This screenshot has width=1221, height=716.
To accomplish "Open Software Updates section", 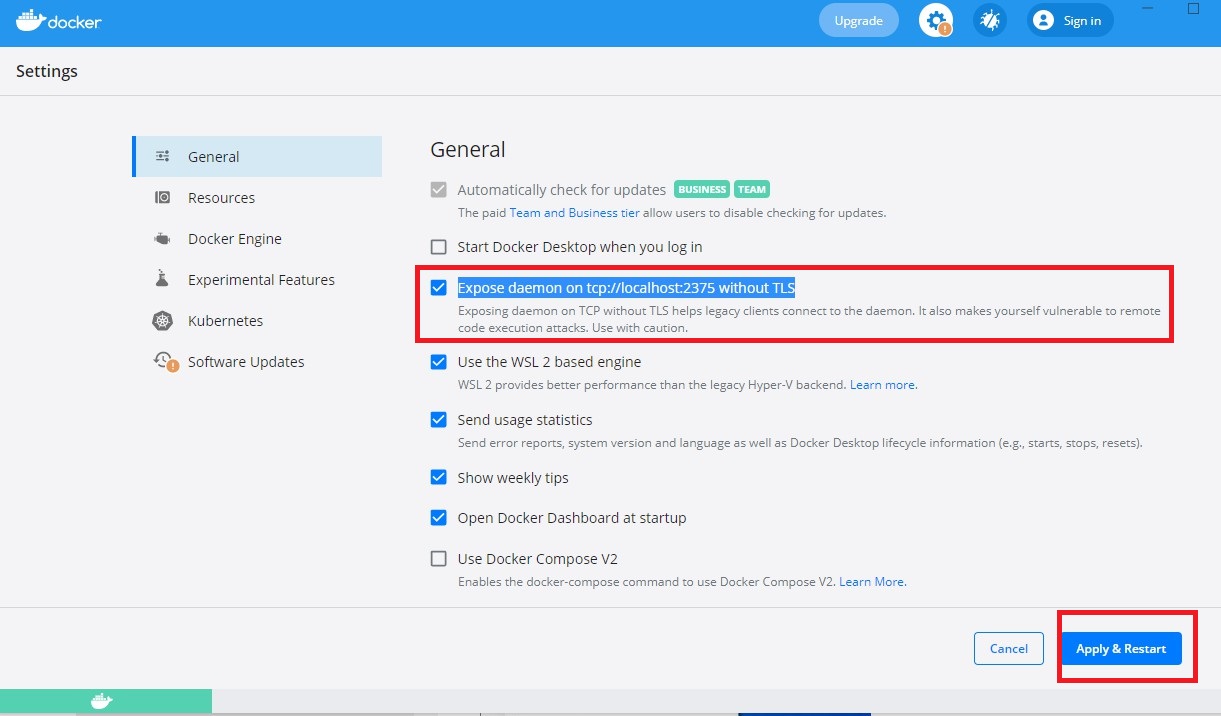I will tap(257, 362).
